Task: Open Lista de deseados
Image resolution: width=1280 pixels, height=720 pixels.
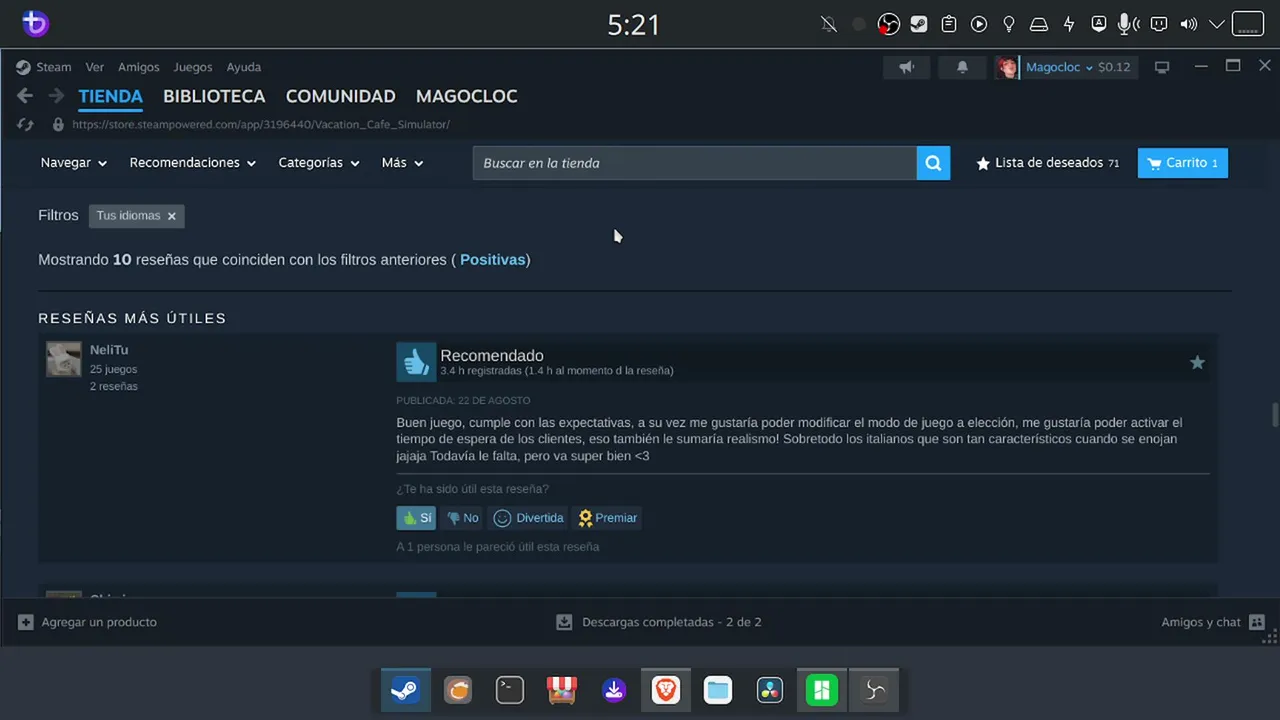Action: 1048,163
